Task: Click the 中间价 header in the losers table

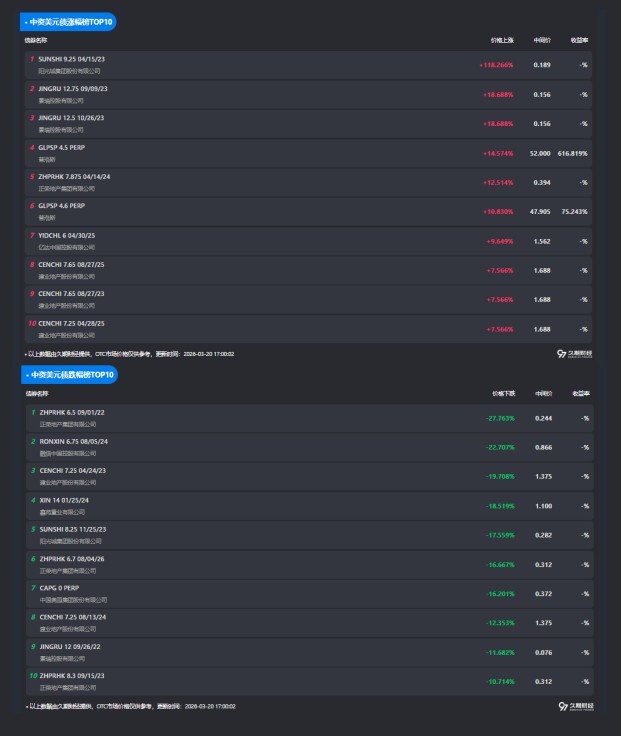Action: click(x=543, y=394)
